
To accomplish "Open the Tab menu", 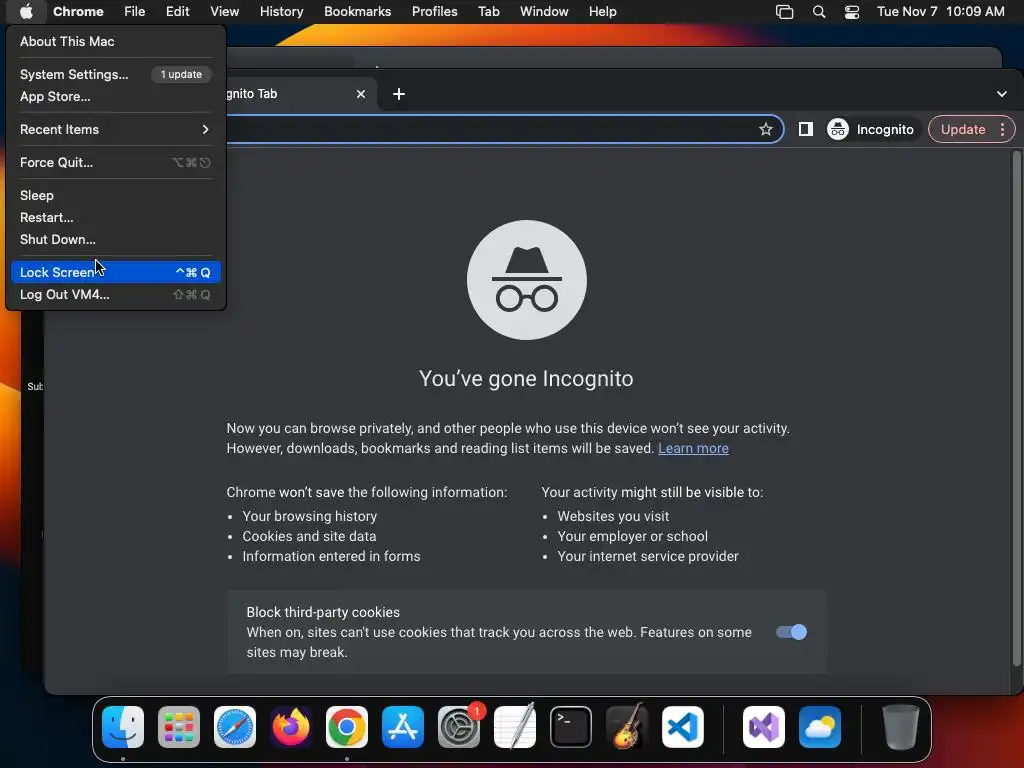I will (488, 12).
